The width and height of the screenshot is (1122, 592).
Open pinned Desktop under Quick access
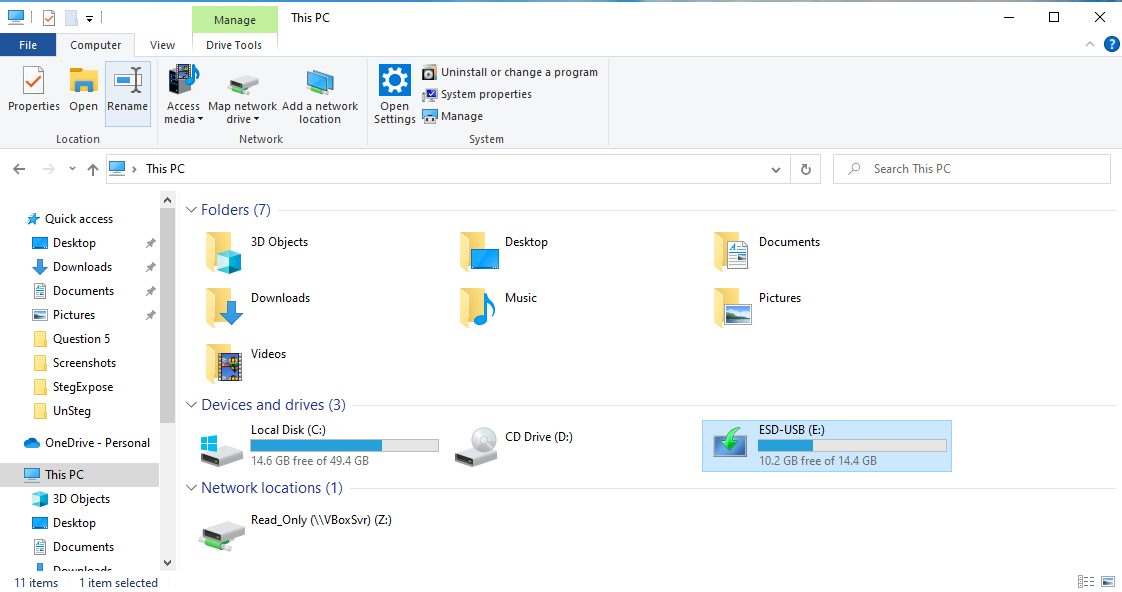[x=74, y=243]
